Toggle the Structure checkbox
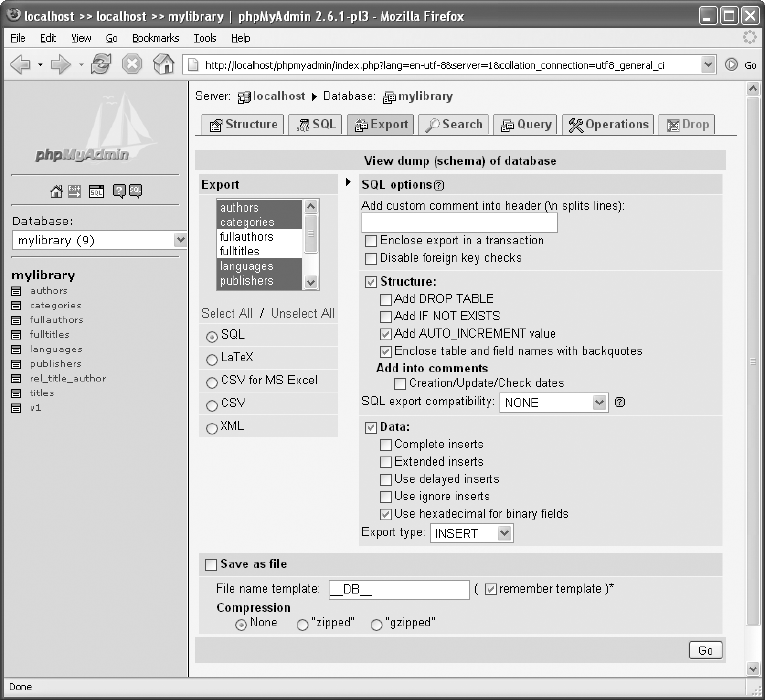 [371, 282]
